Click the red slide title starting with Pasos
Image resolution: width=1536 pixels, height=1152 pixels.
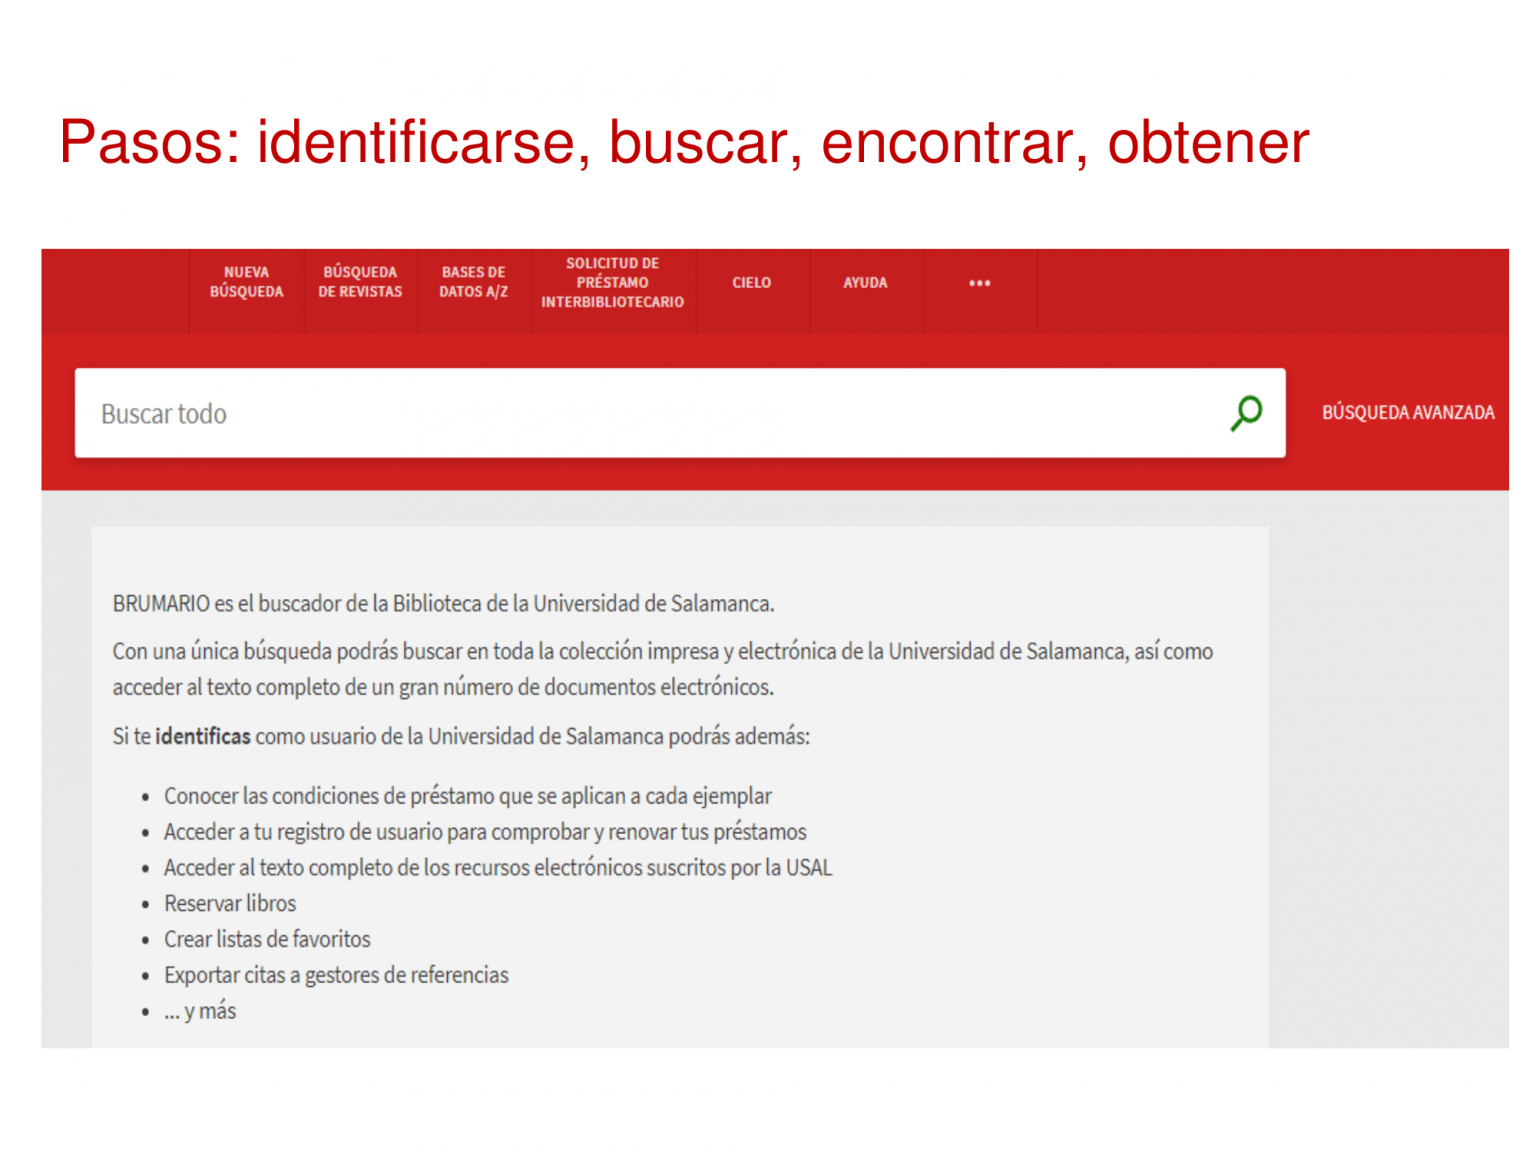pyautogui.click(x=684, y=142)
